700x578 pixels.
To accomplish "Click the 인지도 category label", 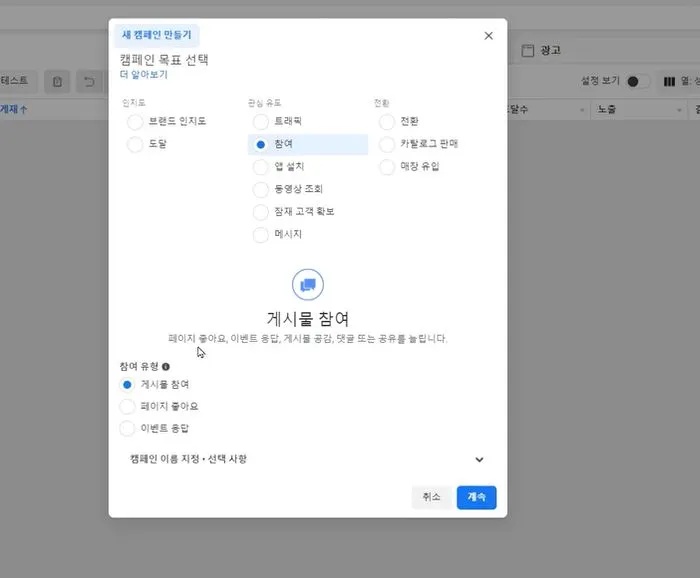I will tap(134, 103).
